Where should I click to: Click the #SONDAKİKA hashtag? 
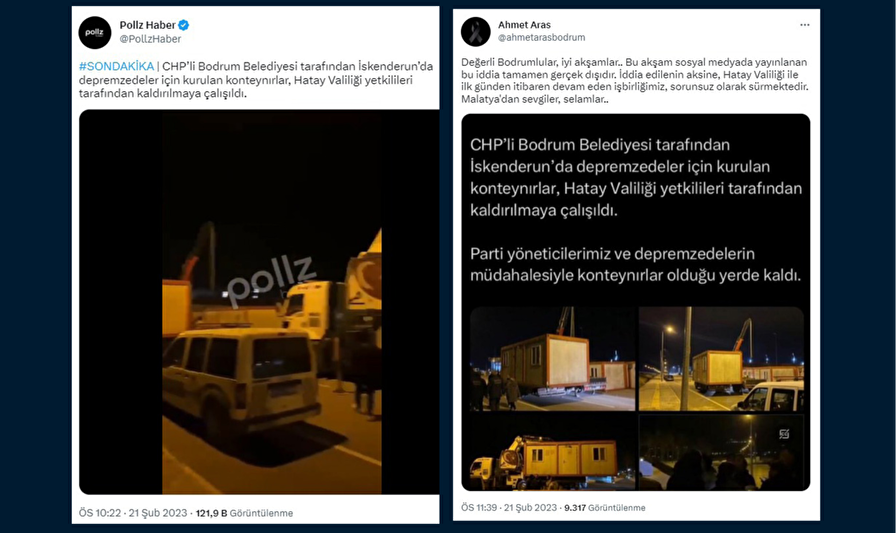[117, 66]
